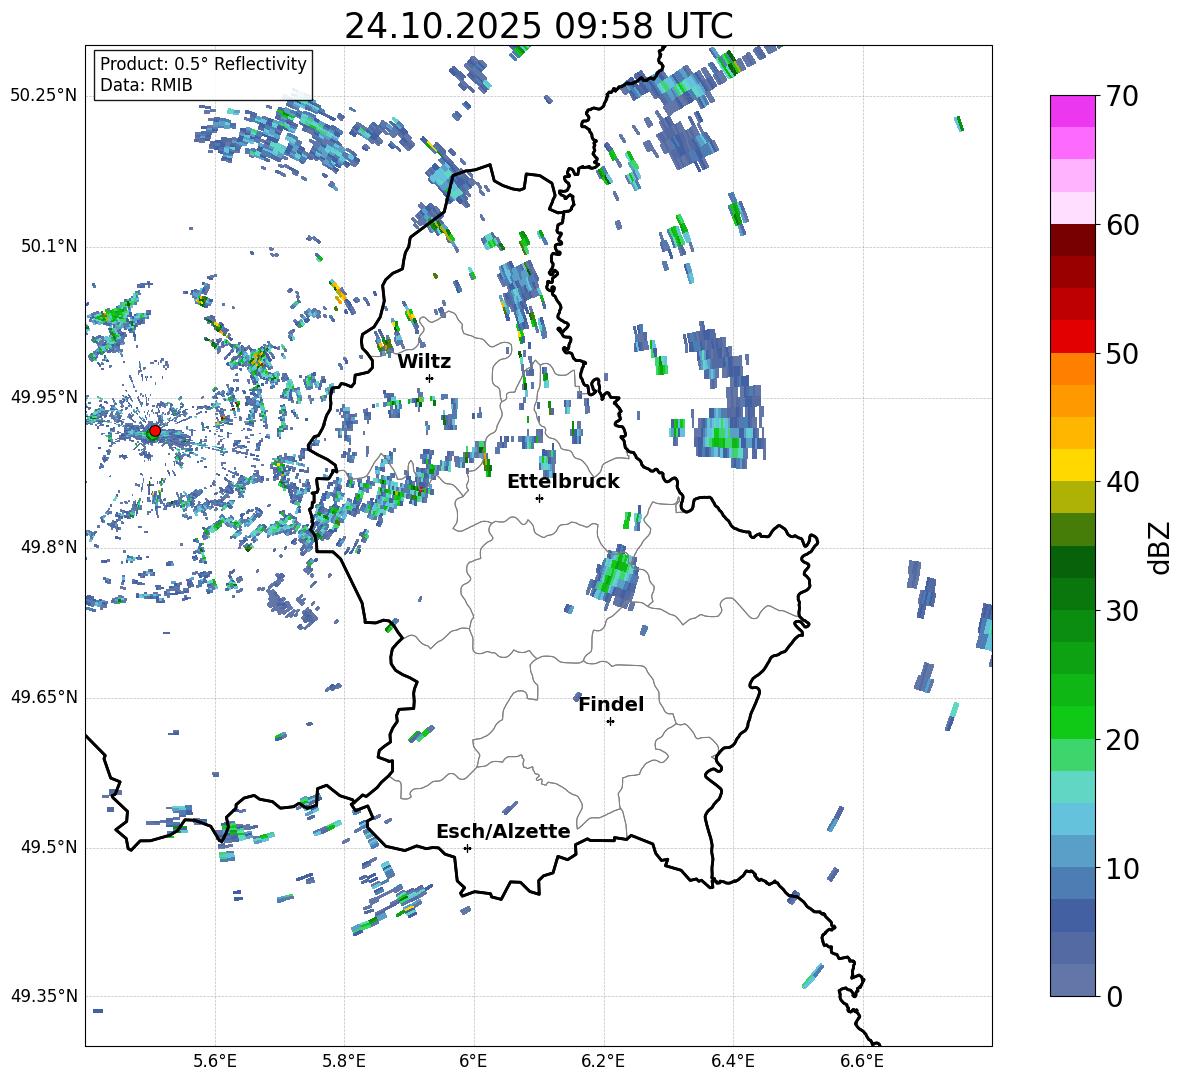The width and height of the screenshot is (1184, 1081).
Task: Click the 50.25°N latitude label
Action: [44, 95]
